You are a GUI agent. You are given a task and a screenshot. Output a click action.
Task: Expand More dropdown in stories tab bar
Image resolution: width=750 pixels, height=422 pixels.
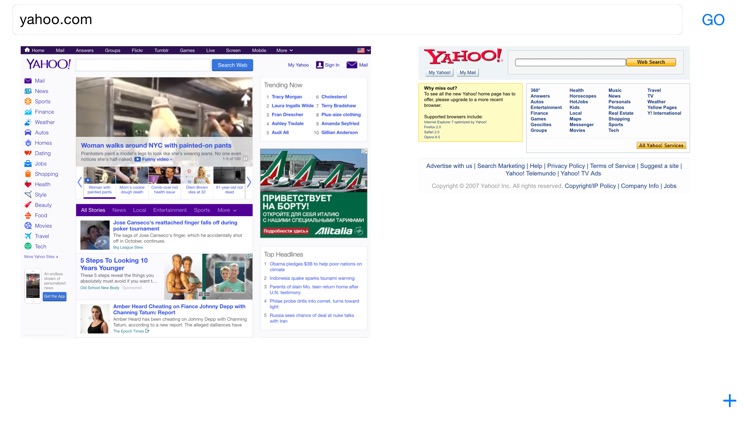point(227,210)
